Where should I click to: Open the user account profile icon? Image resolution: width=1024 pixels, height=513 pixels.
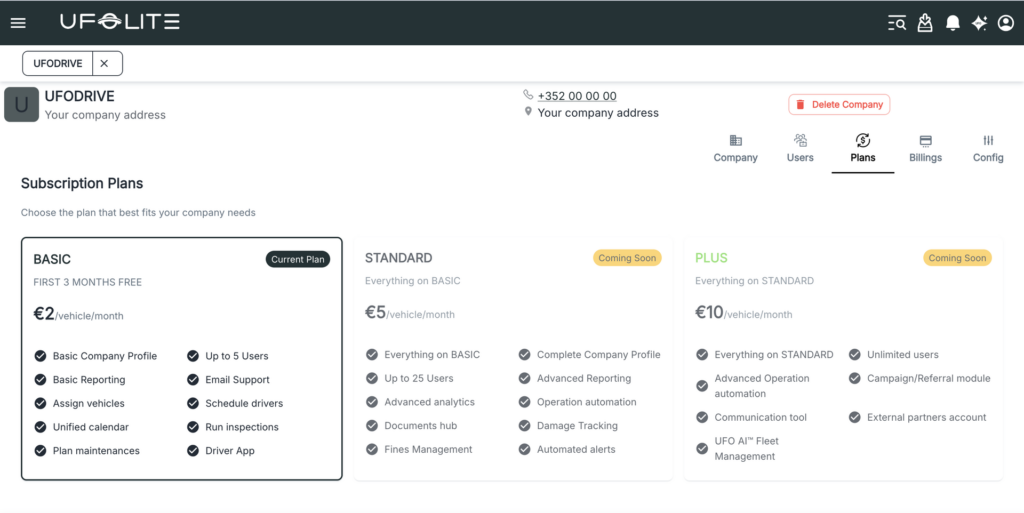tap(1006, 23)
